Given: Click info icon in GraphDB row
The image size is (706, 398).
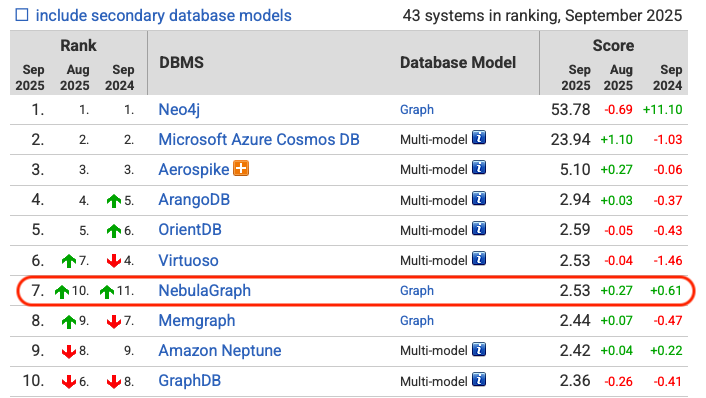Looking at the screenshot, I should [x=479, y=379].
